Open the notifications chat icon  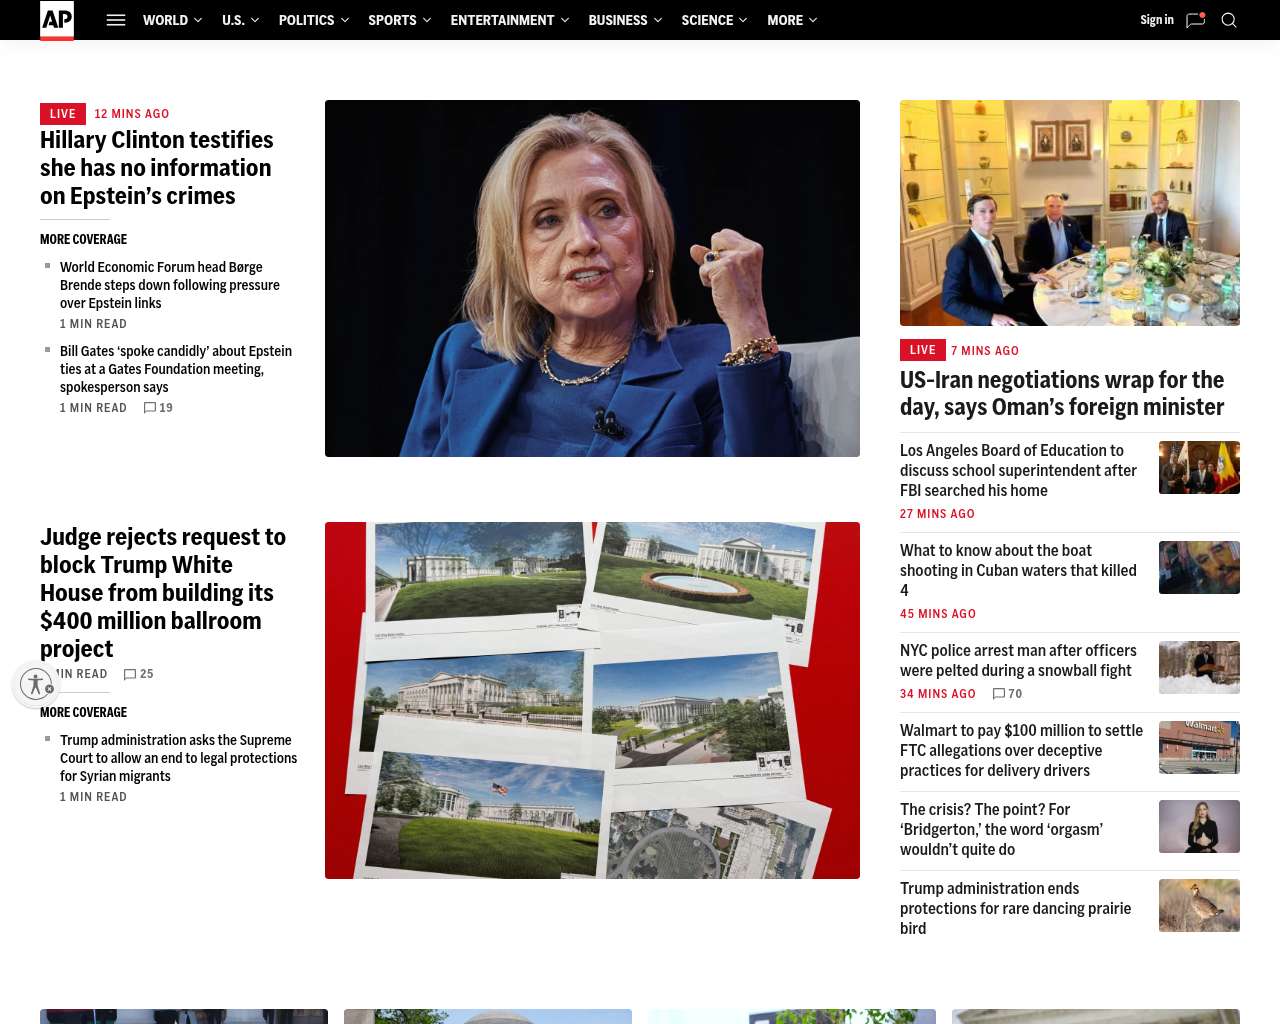(1195, 20)
